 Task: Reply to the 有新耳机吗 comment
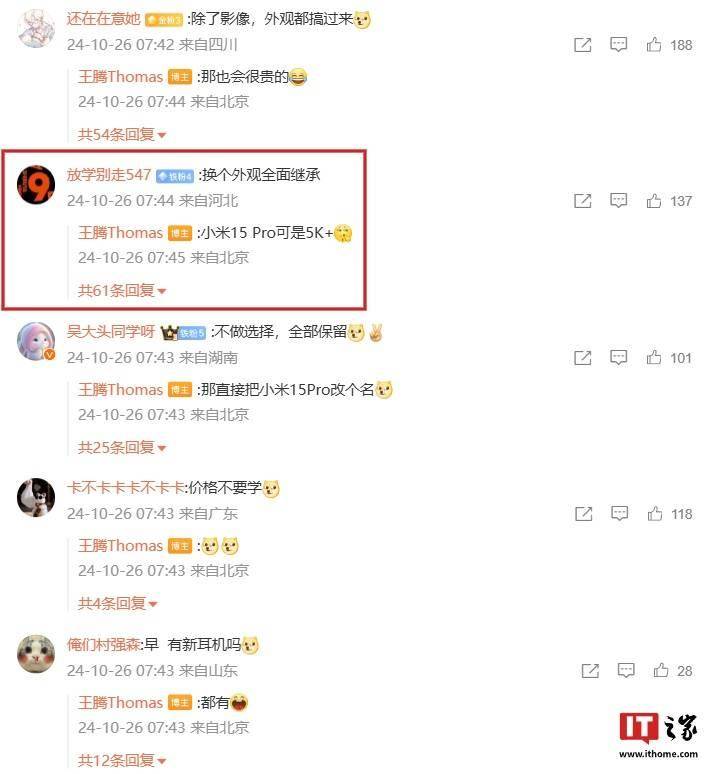tap(626, 670)
